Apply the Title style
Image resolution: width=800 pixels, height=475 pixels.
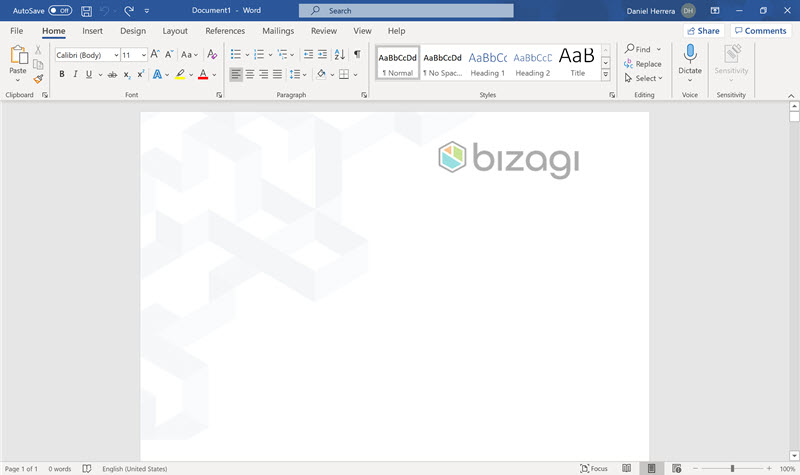577,63
